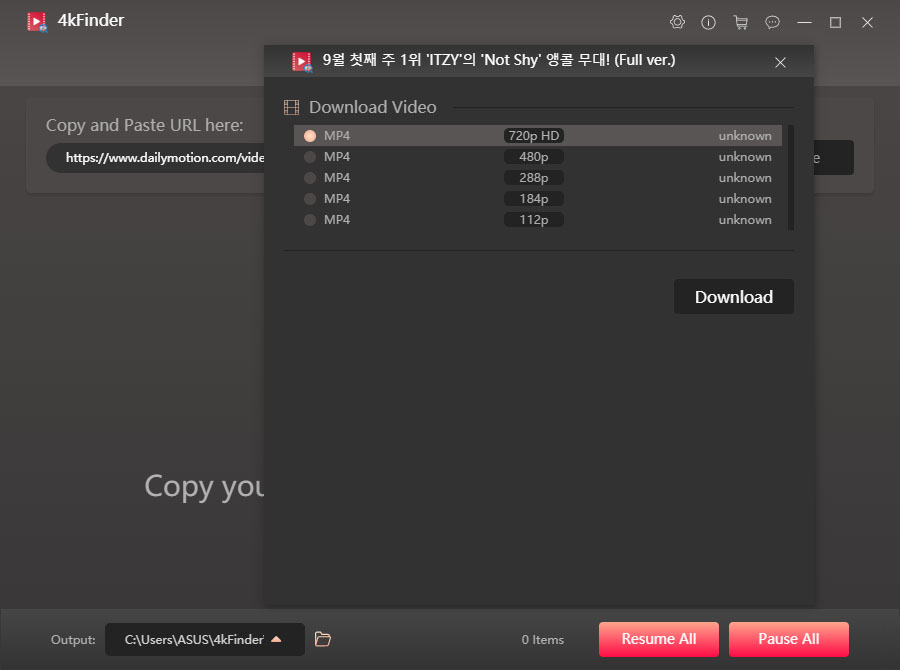Click the film icon beside Download Video
This screenshot has width=900, height=670.
[x=291, y=107]
